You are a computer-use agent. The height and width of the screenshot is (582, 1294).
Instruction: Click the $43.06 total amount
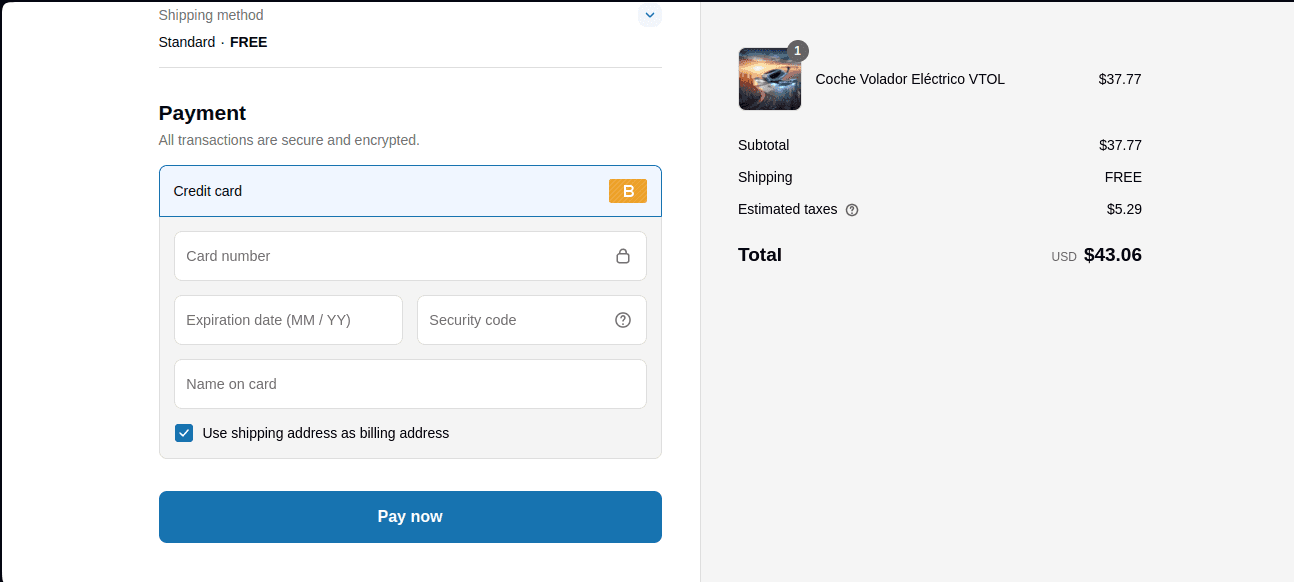[x=1112, y=255]
